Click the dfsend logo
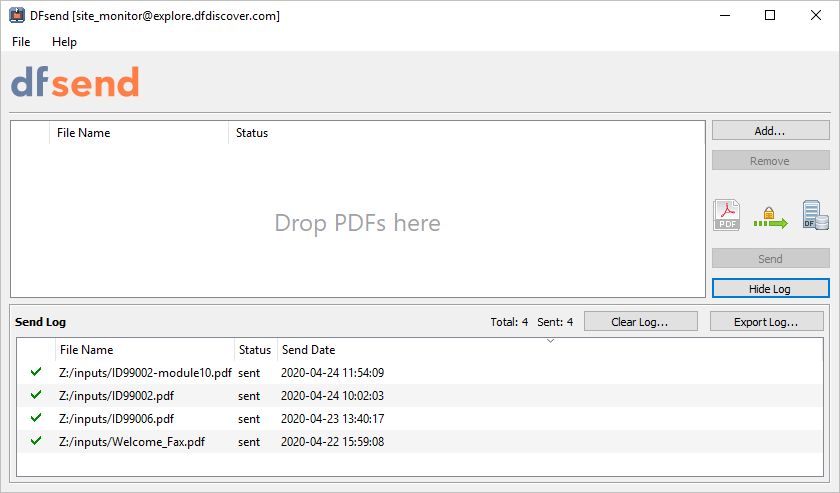Screen dimensions: 840x493 tap(75, 83)
